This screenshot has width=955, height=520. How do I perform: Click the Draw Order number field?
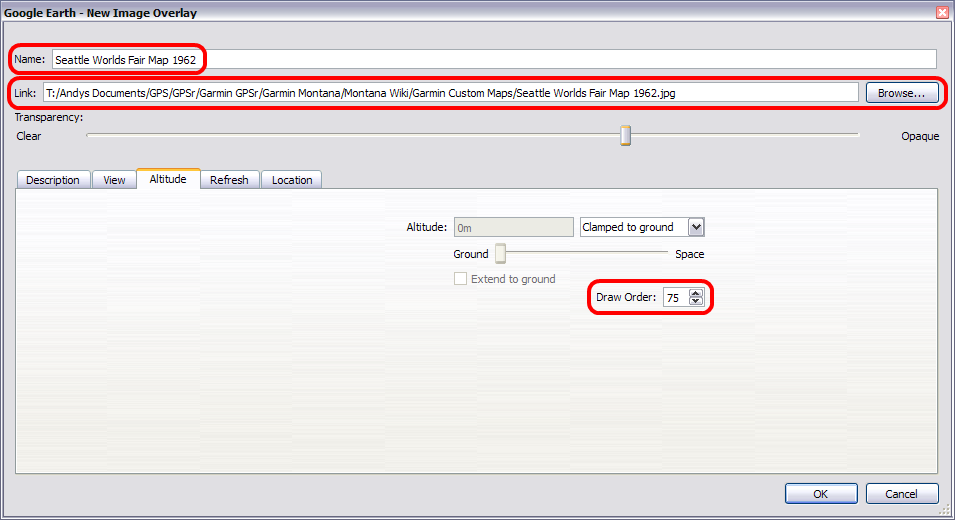point(676,297)
